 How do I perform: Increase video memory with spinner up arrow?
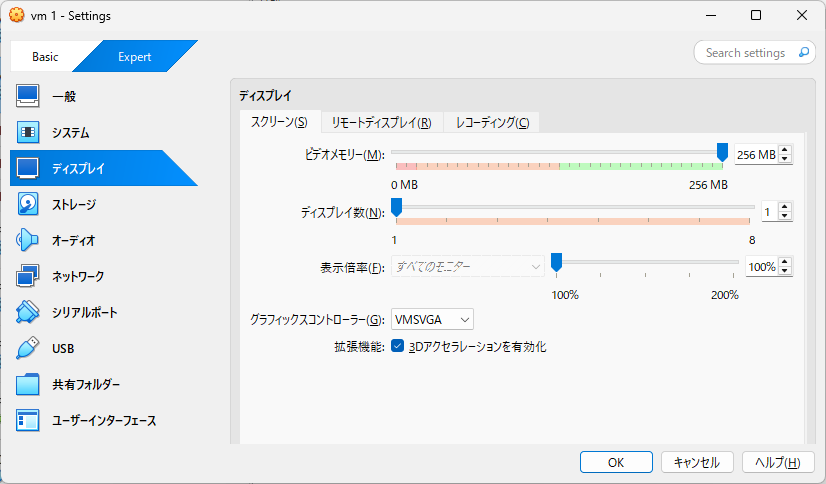(x=785, y=150)
